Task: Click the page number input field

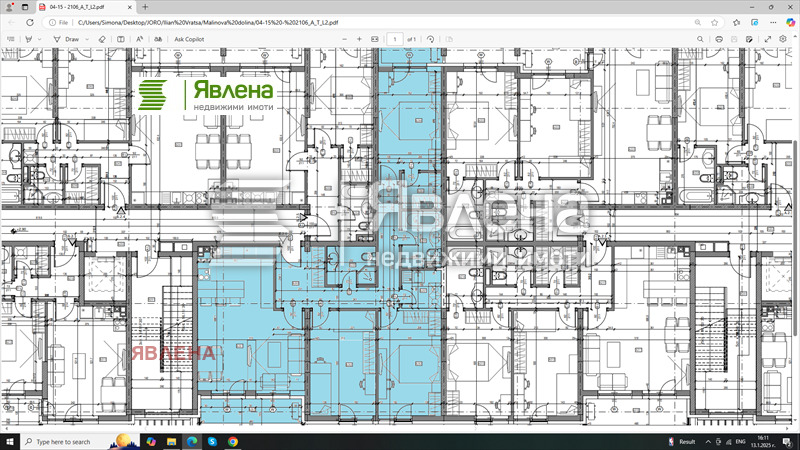Action: (x=396, y=39)
